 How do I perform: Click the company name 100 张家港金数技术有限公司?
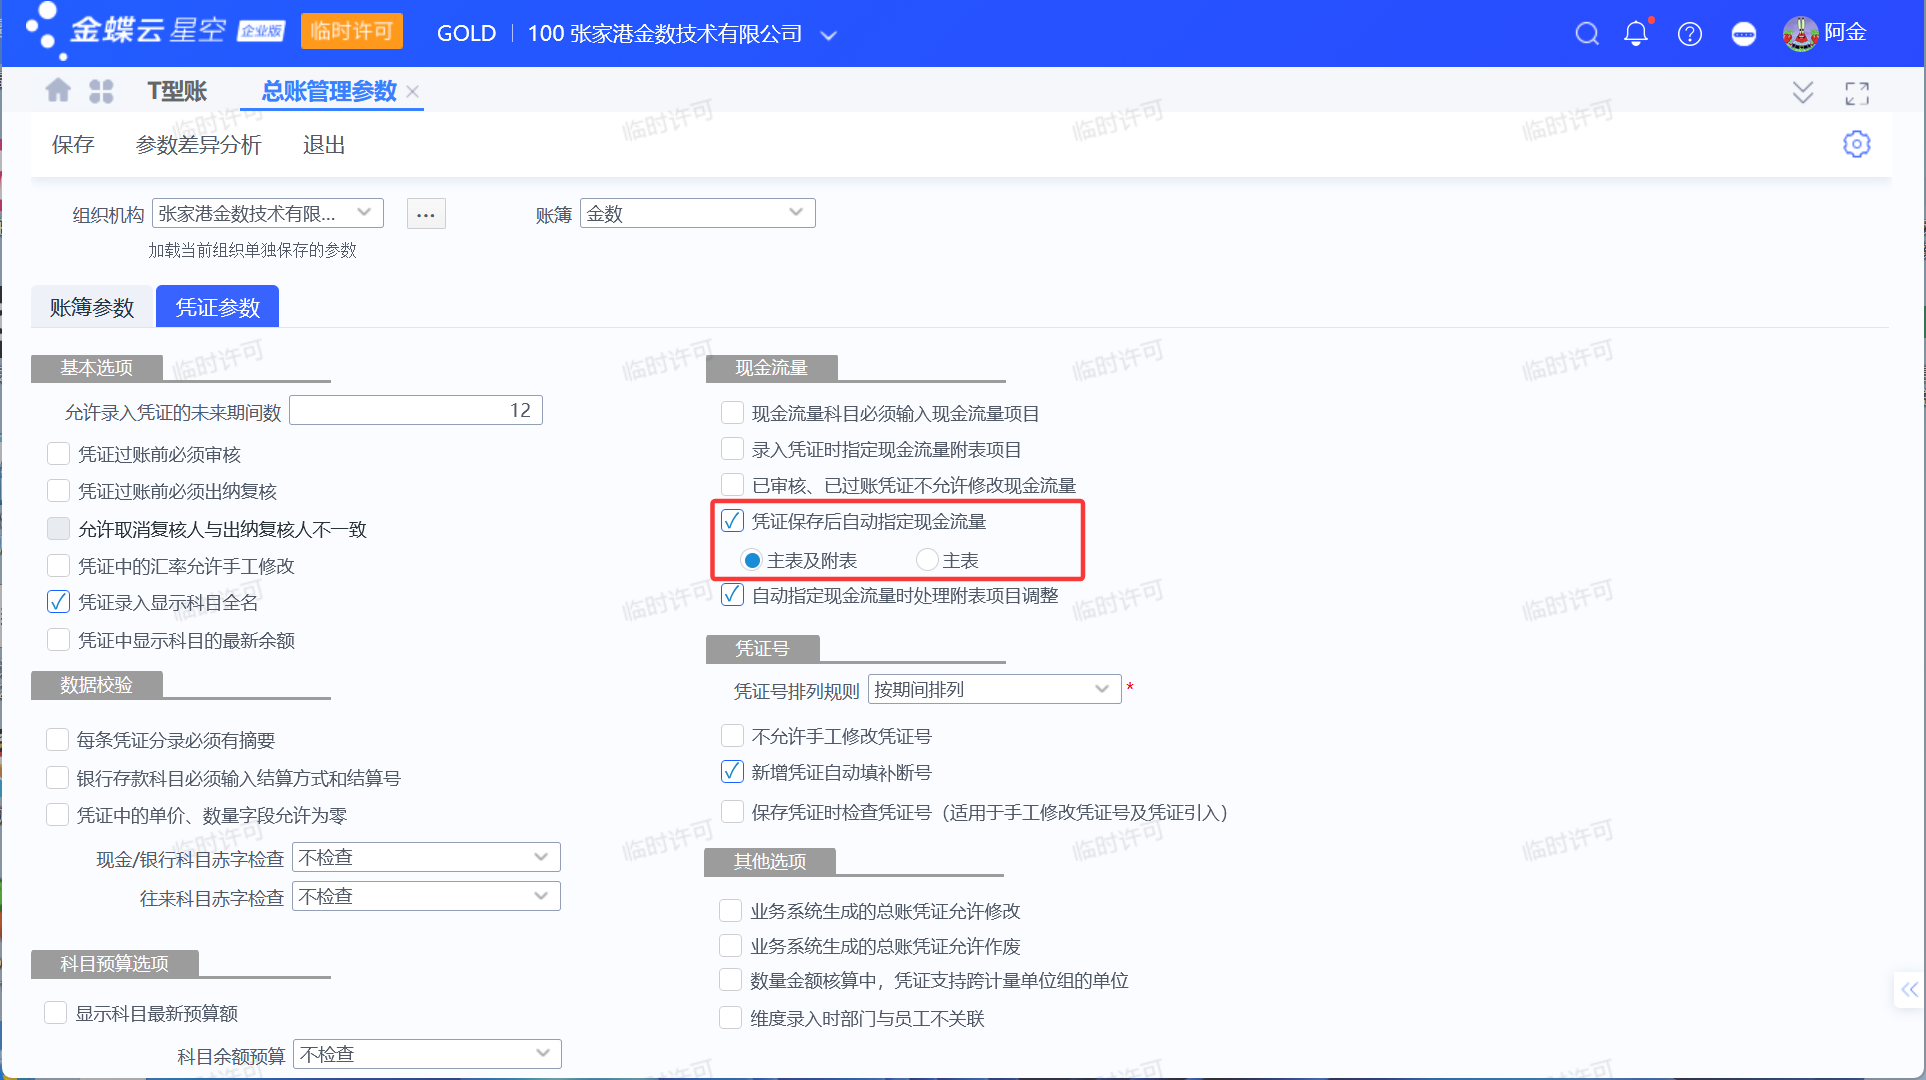(665, 34)
